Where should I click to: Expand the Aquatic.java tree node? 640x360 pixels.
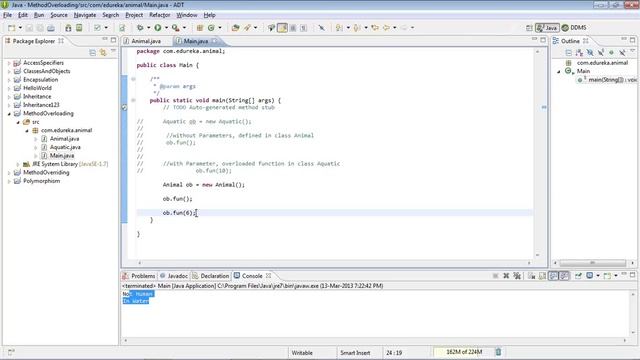point(36,147)
